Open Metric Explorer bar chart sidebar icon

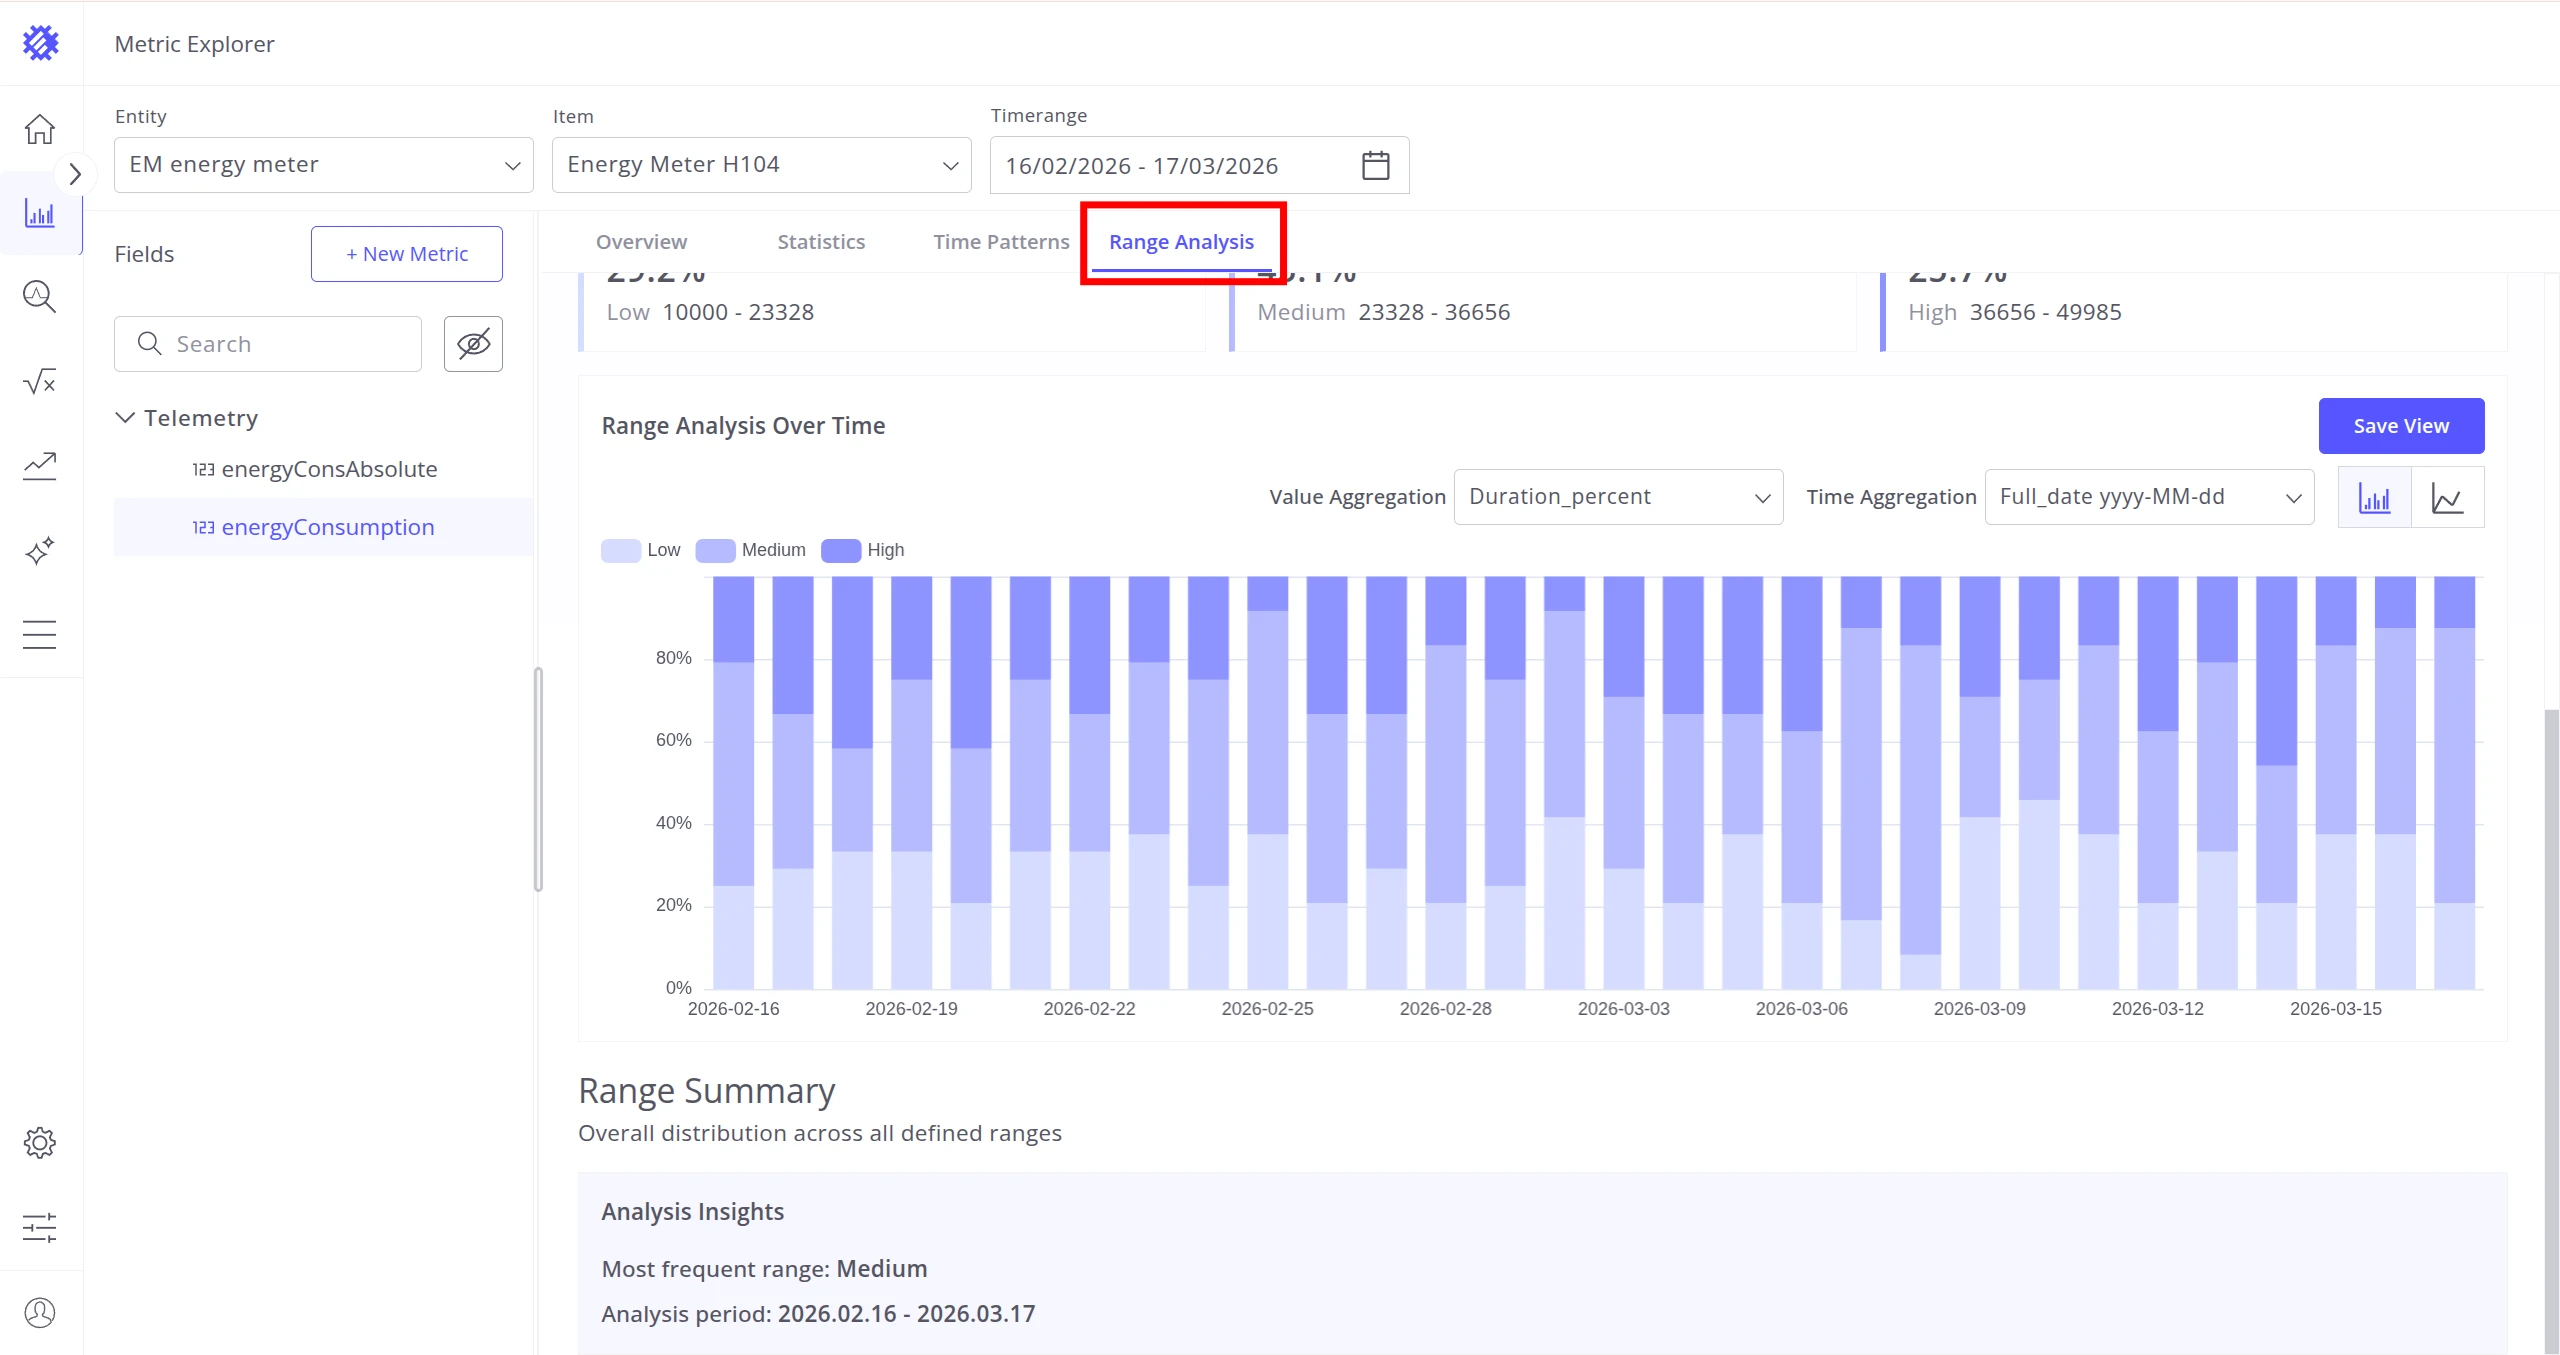tap(40, 213)
